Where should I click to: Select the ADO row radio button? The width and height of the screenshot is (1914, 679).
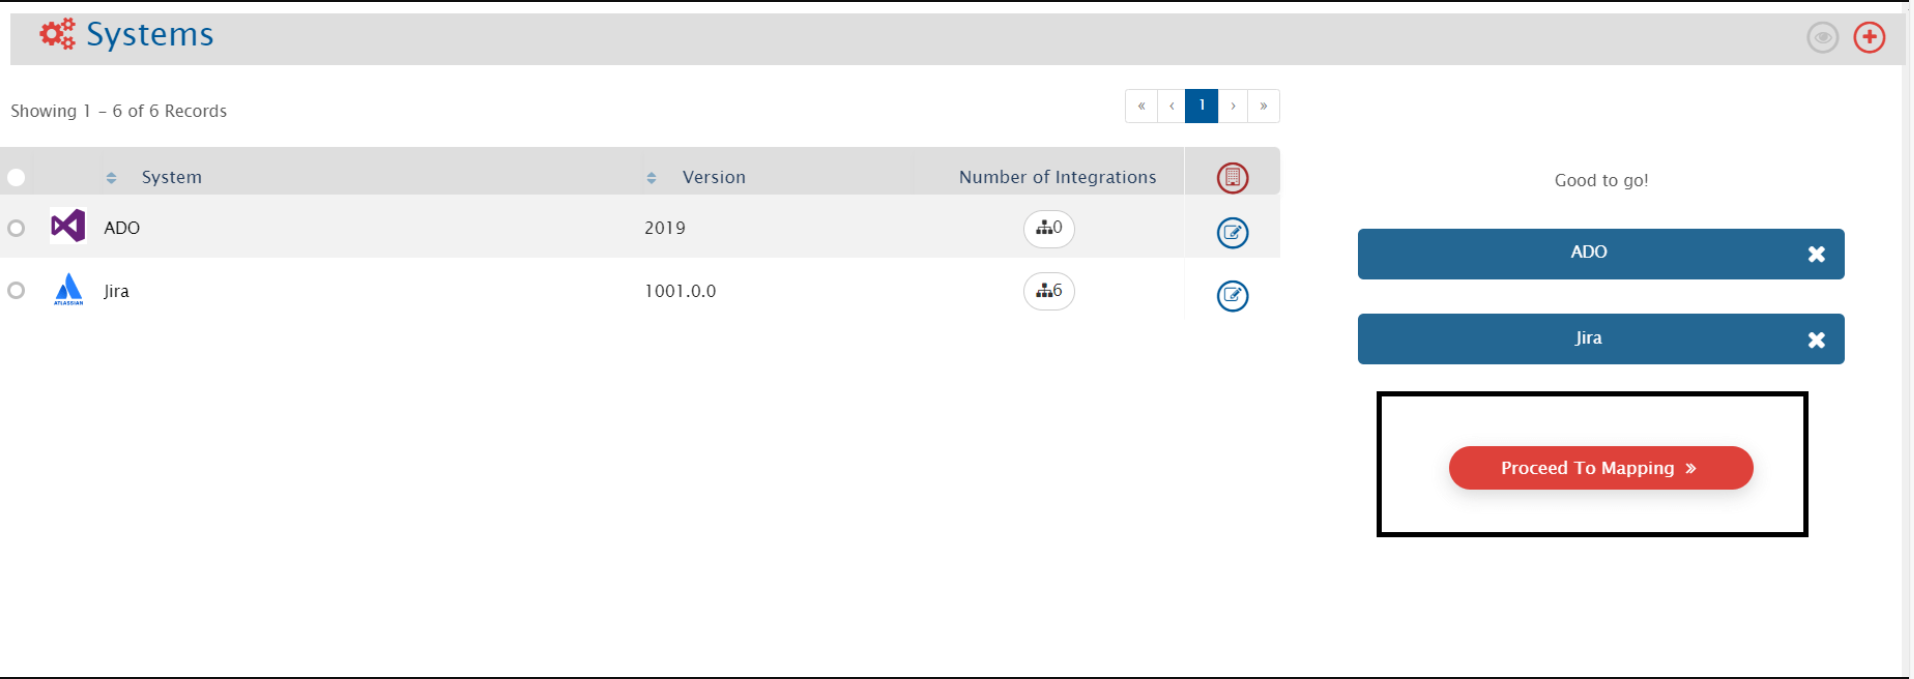pos(16,228)
